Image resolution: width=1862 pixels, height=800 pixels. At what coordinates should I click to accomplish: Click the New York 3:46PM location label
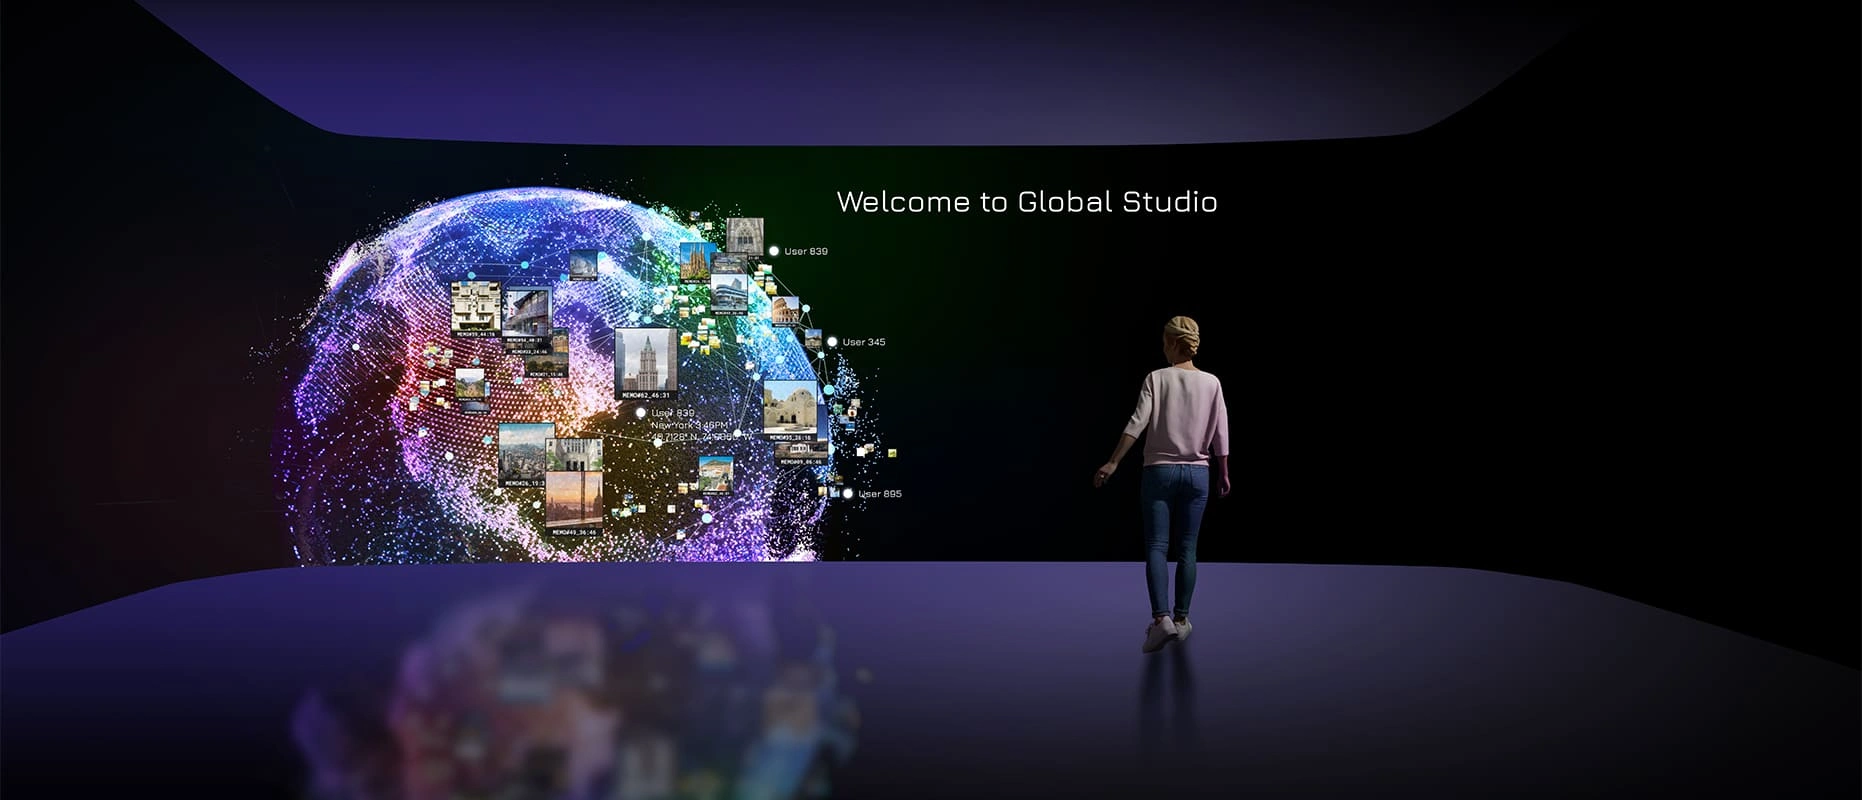(690, 425)
